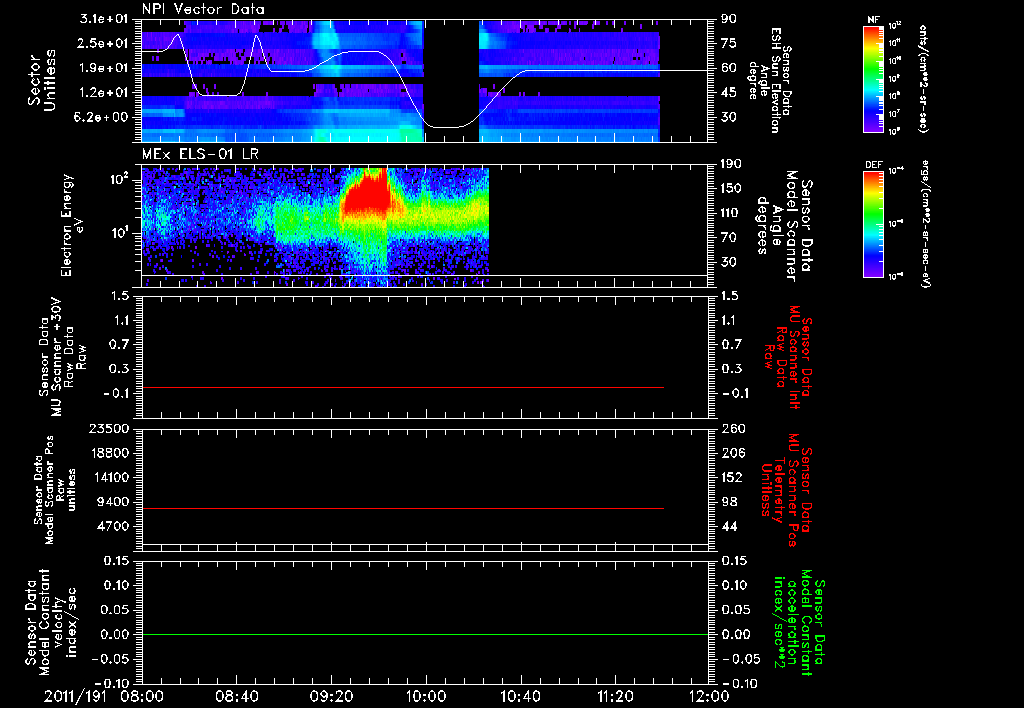Click the 9400 tick on scanner position axis
The height and width of the screenshot is (708, 1024).
point(115,502)
